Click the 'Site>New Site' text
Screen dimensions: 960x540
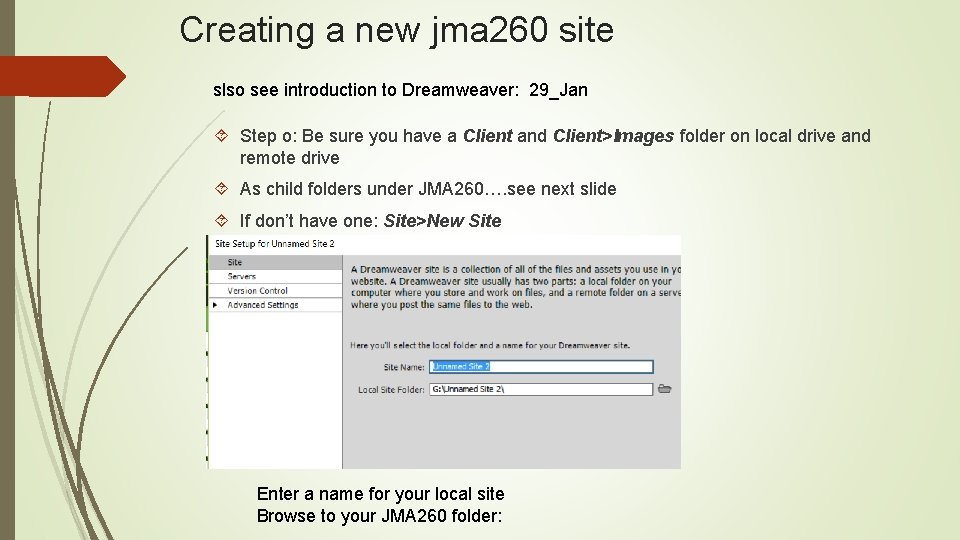[x=443, y=220]
